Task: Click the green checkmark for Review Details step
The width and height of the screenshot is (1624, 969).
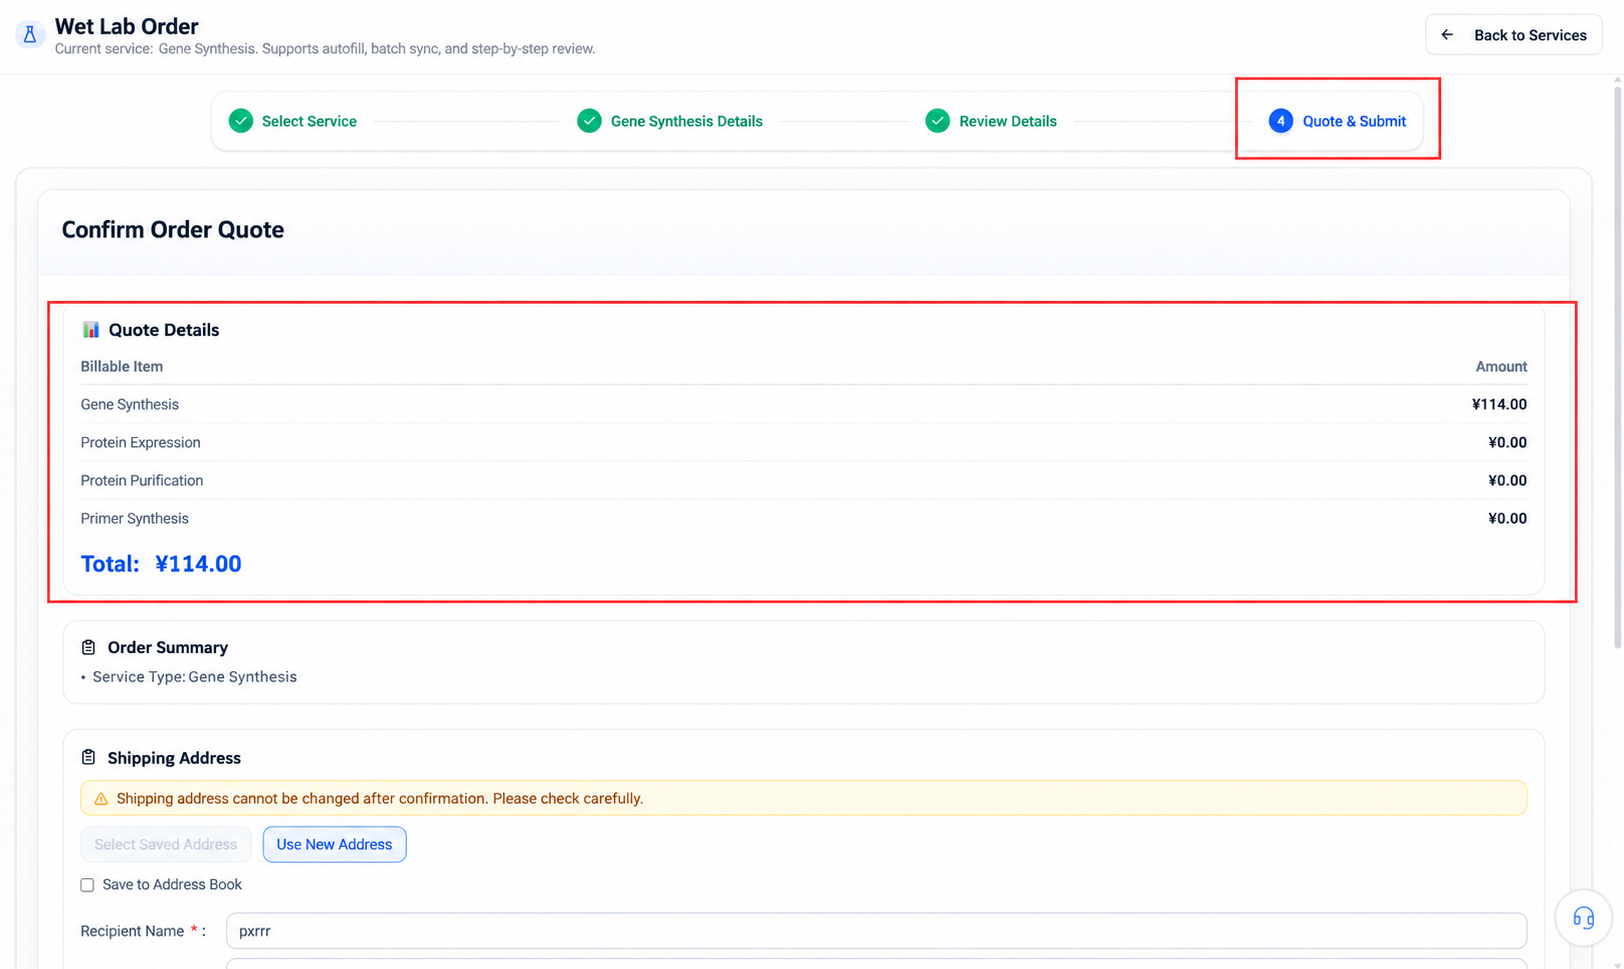Action: tap(937, 121)
